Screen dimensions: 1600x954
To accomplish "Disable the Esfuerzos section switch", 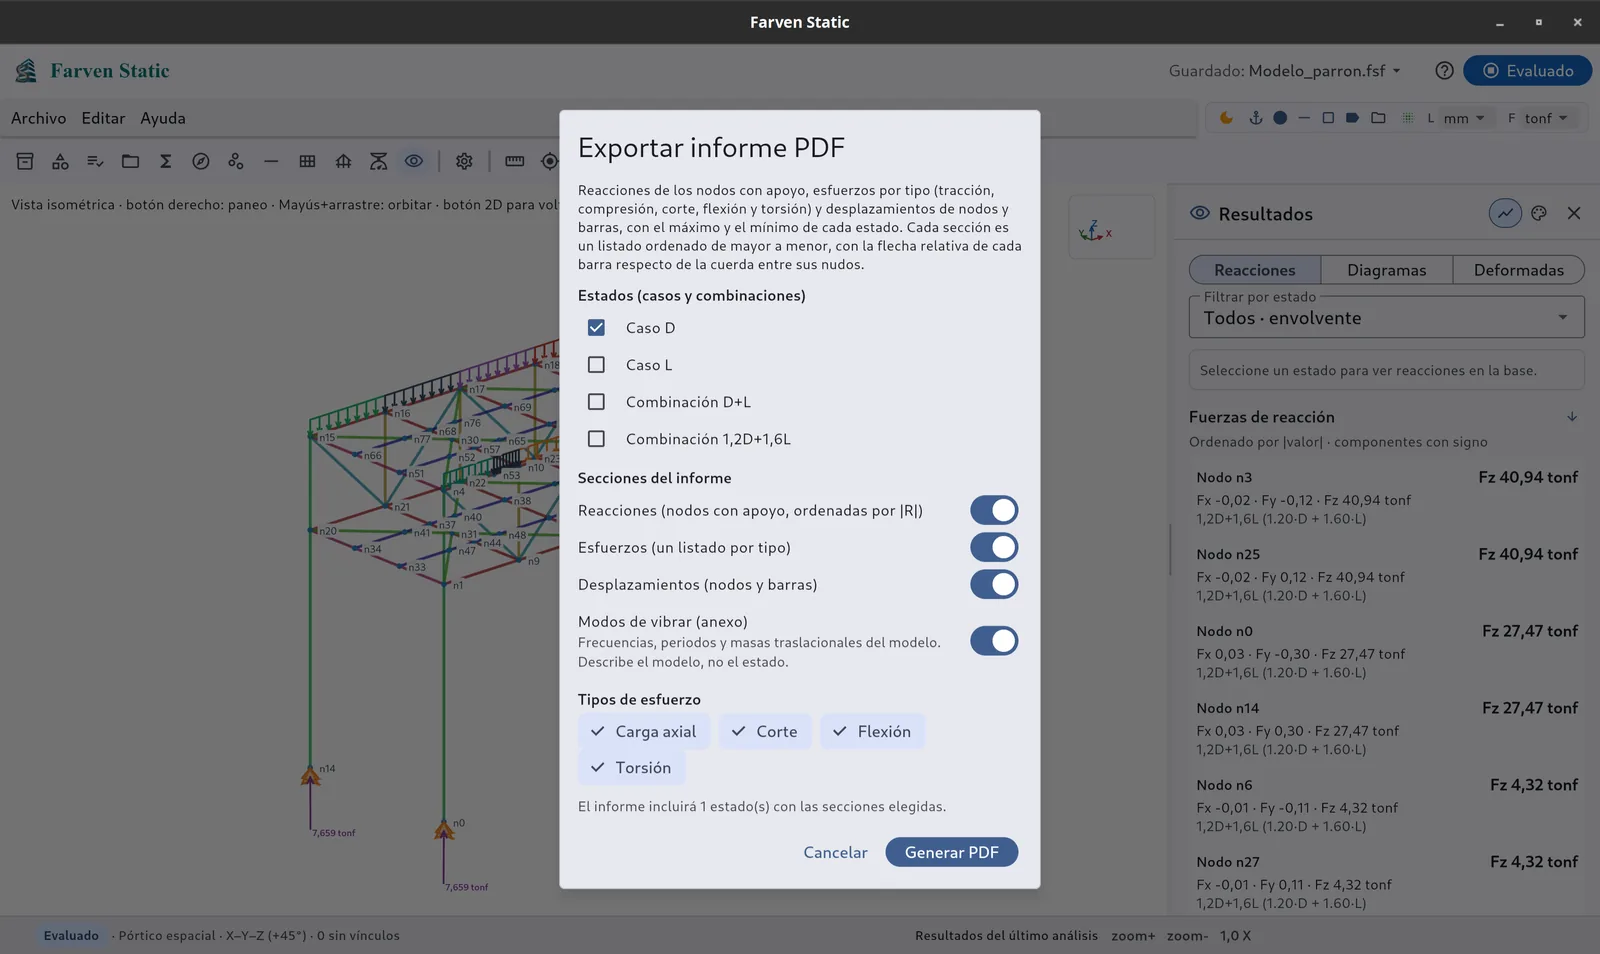I will pyautogui.click(x=994, y=547).
